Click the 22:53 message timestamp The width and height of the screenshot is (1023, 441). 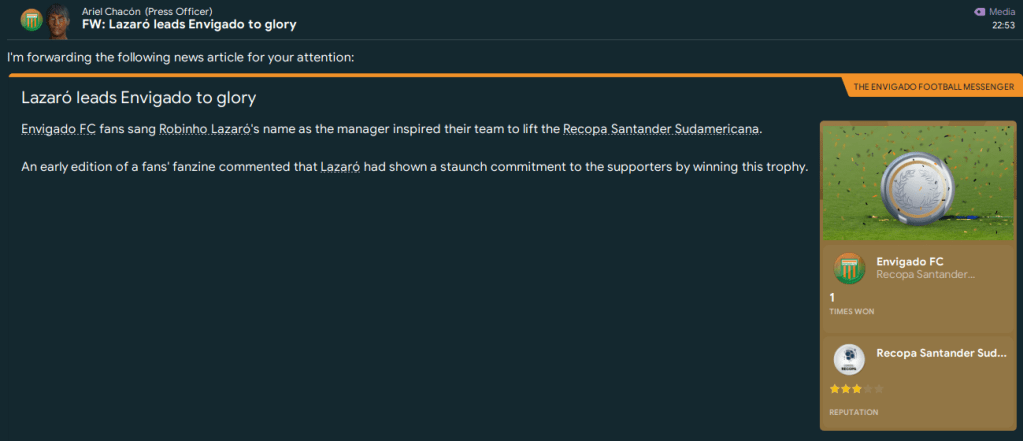click(x=1002, y=25)
